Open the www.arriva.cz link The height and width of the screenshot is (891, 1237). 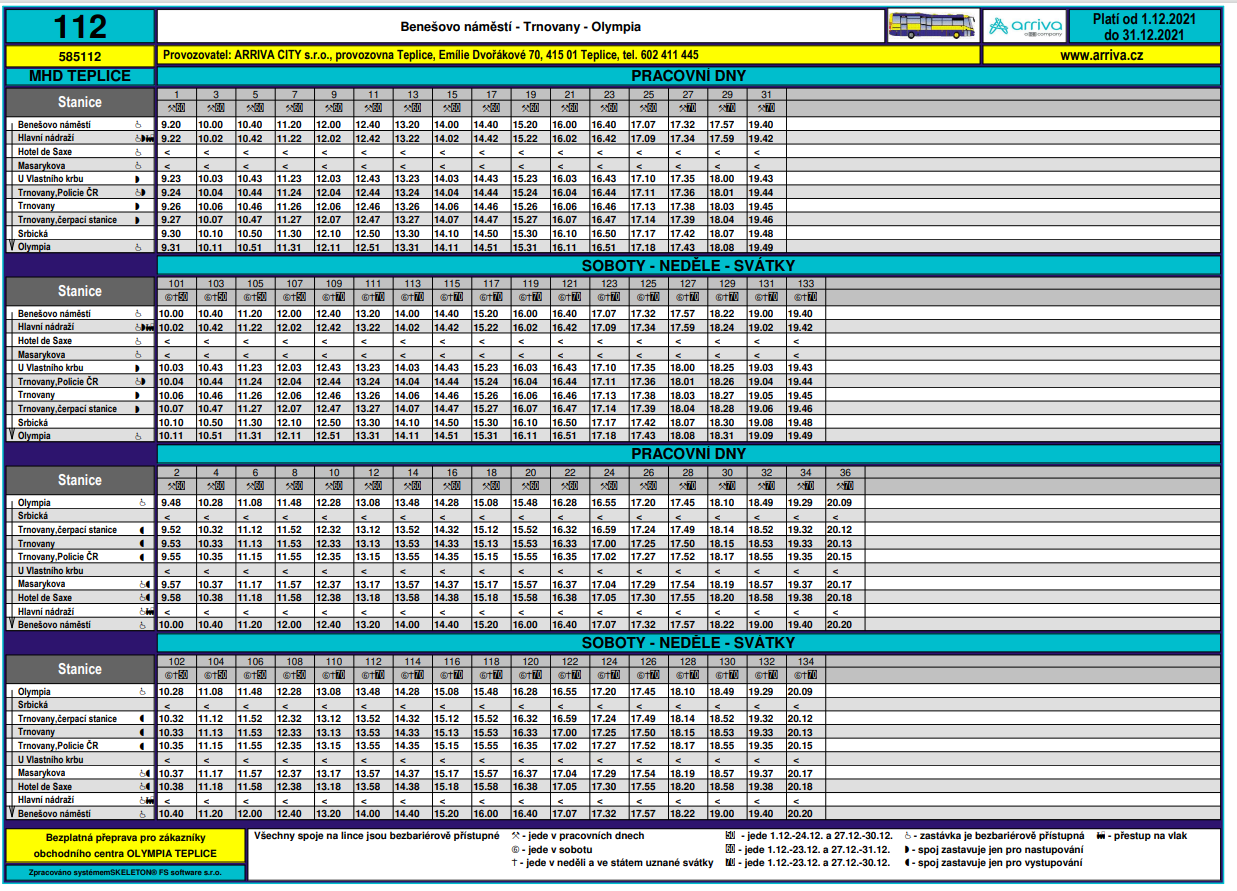pyautogui.click(x=1101, y=56)
